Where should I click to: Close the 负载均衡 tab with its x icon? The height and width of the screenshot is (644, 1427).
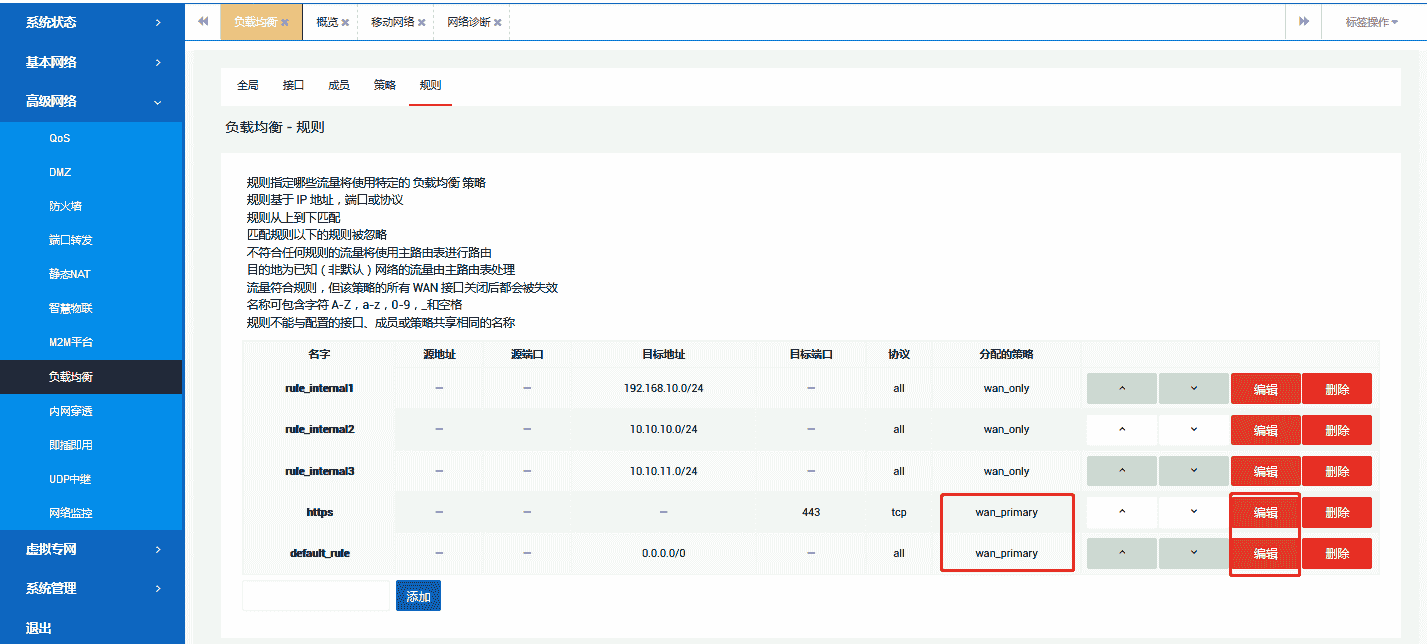(x=285, y=22)
